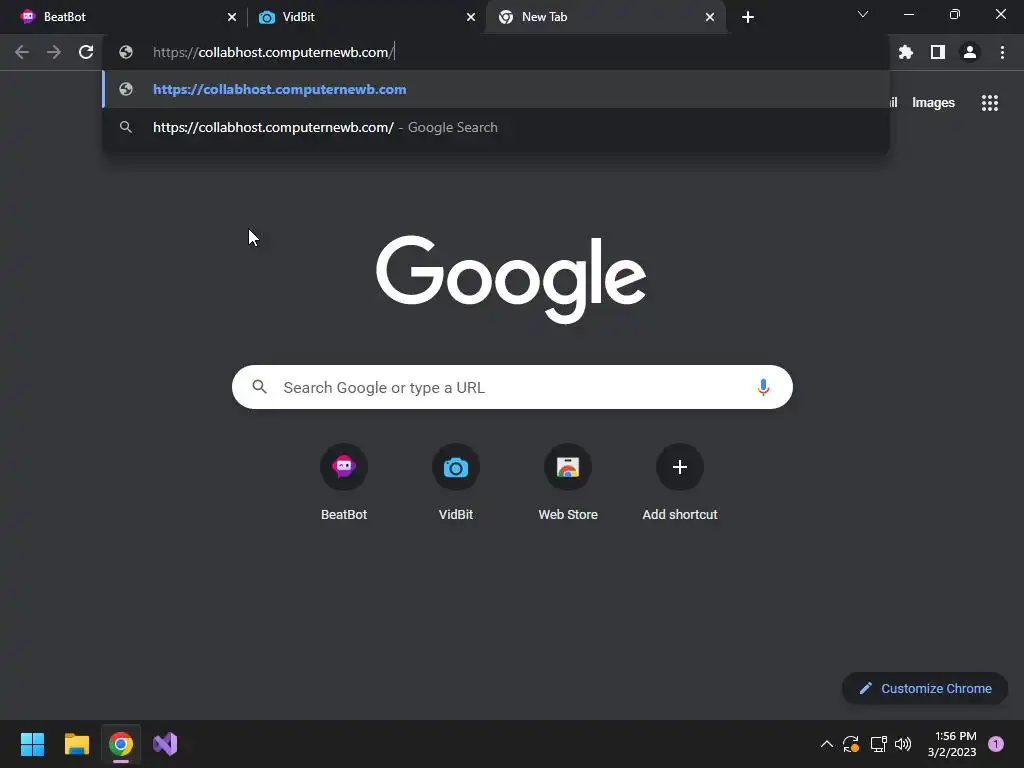Reload the page with refresh icon
The height and width of the screenshot is (768, 1024).
pyautogui.click(x=86, y=52)
